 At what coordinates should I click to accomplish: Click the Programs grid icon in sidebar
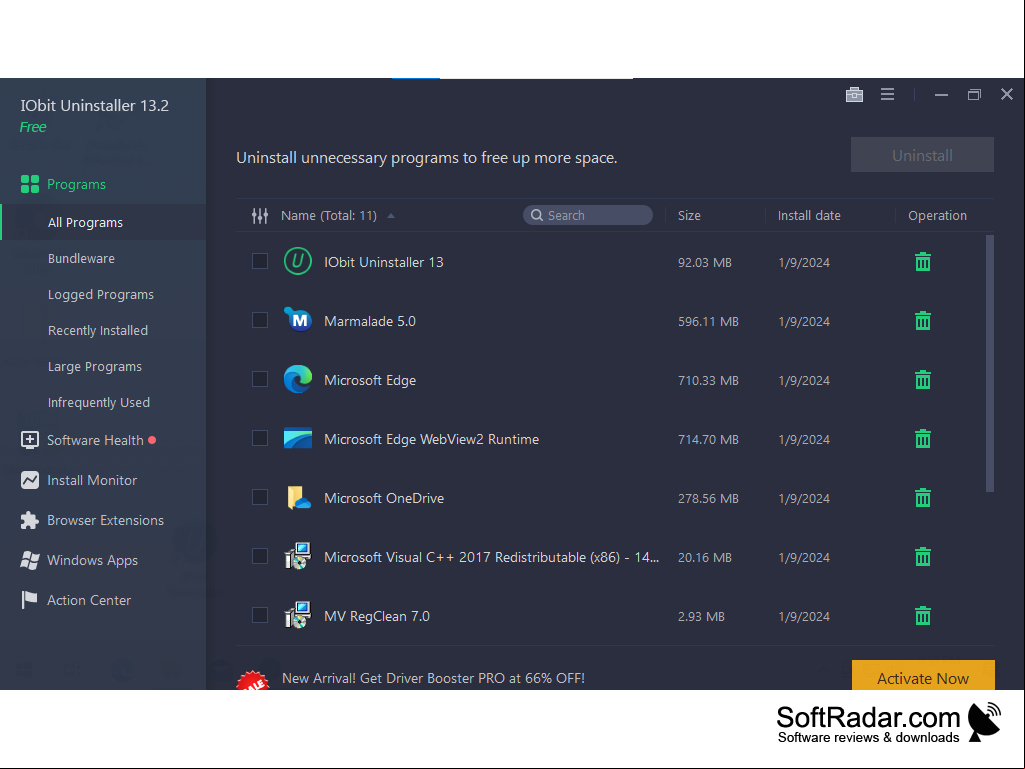[x=29, y=184]
